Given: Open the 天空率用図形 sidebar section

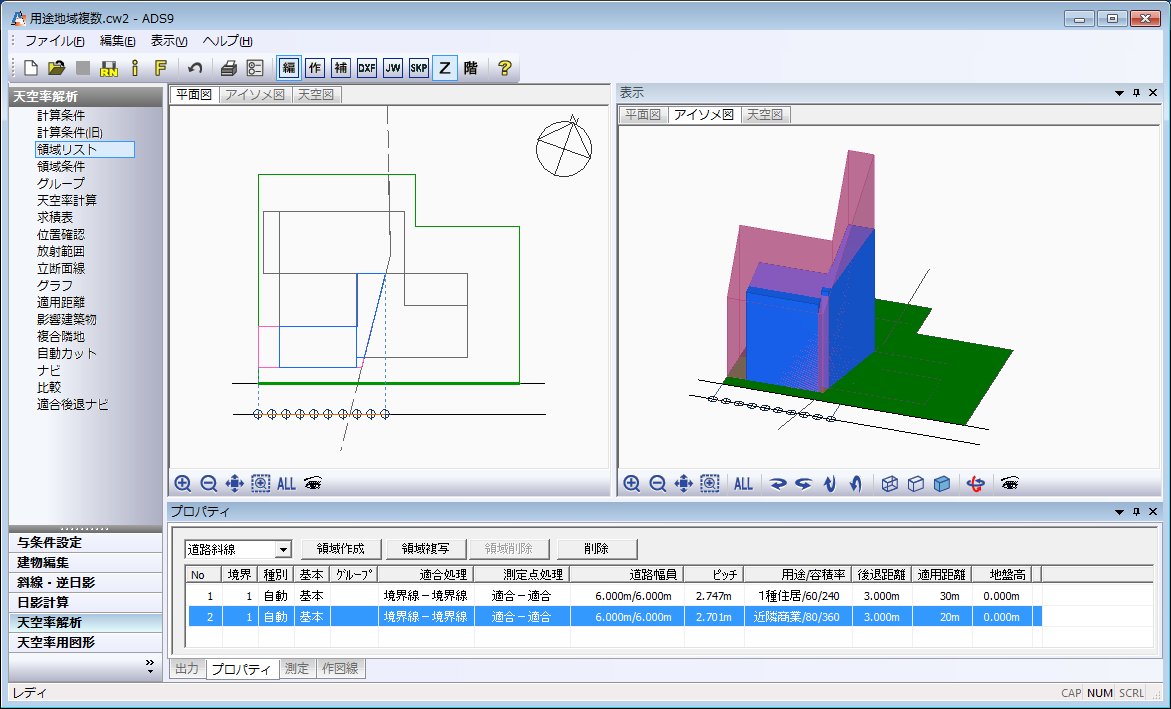Looking at the screenshot, I should pos(85,642).
